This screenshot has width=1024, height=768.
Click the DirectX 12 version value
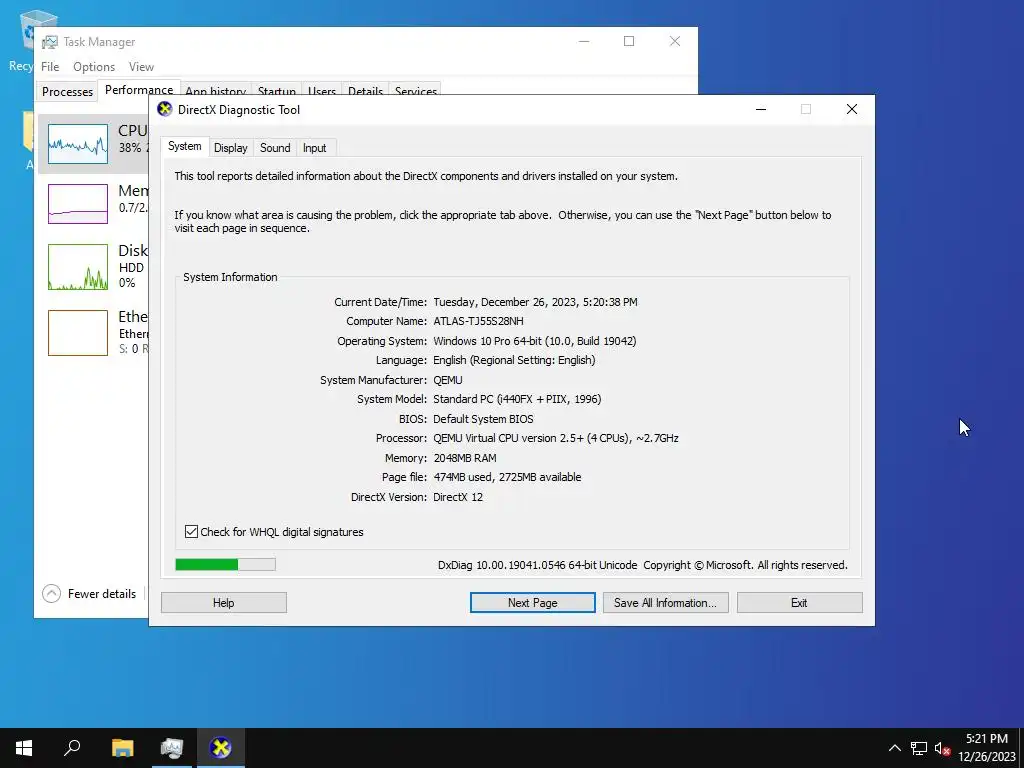click(458, 497)
